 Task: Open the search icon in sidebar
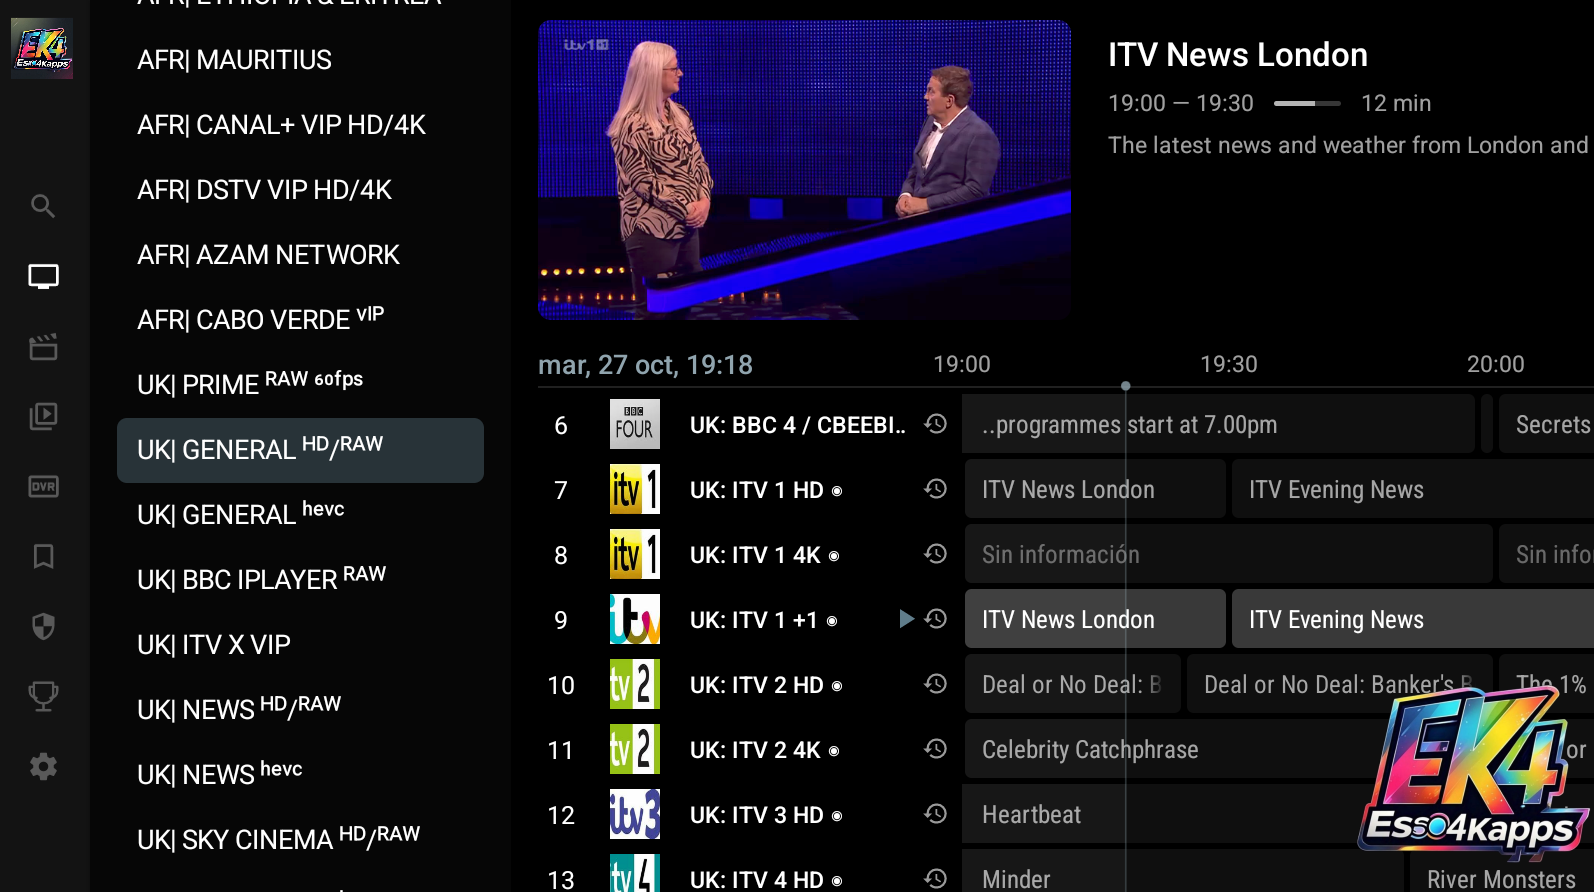(x=43, y=206)
